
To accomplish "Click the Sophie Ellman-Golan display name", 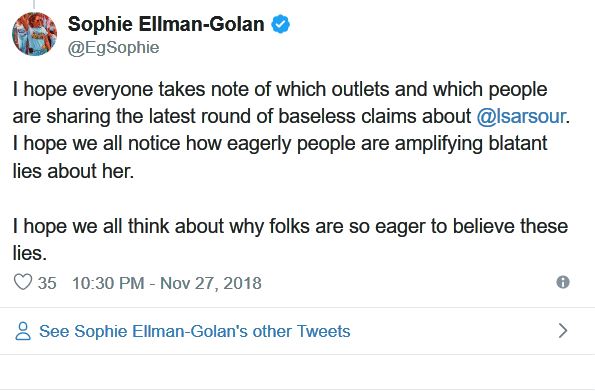I will (x=166, y=24).
